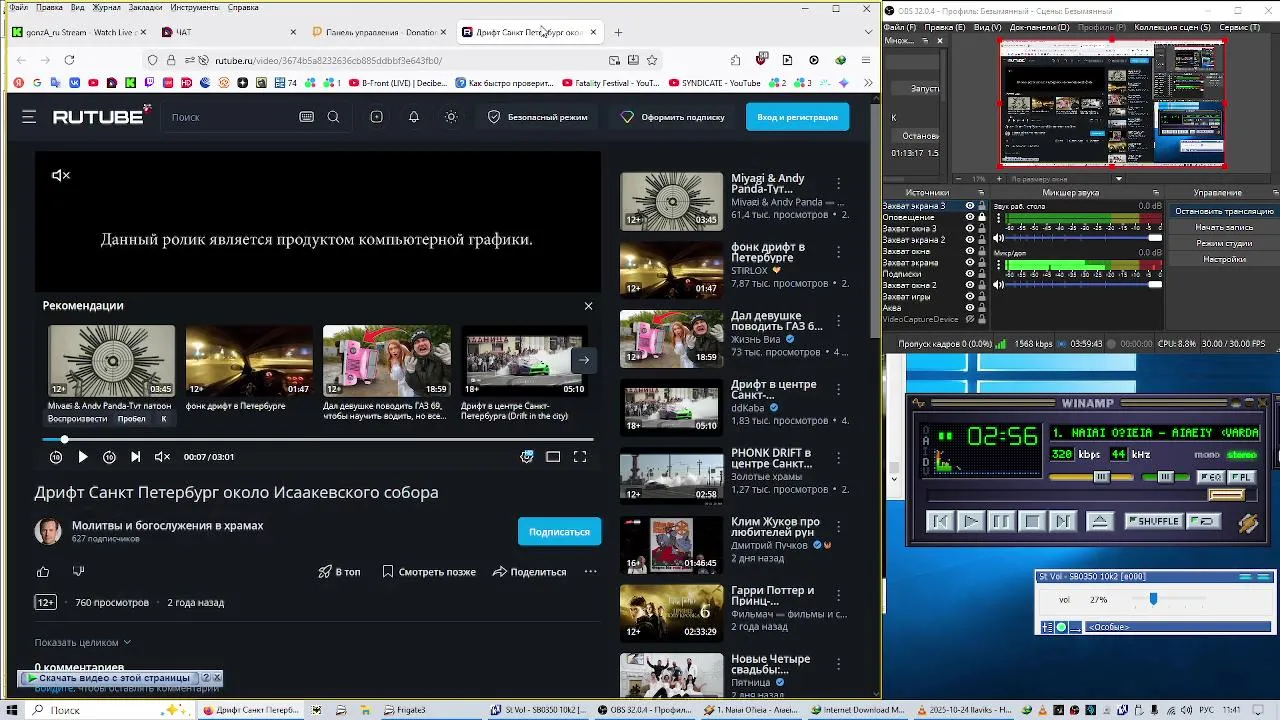Rewind the video ten seconds
Image resolution: width=1280 pixels, height=720 pixels.
[56, 457]
